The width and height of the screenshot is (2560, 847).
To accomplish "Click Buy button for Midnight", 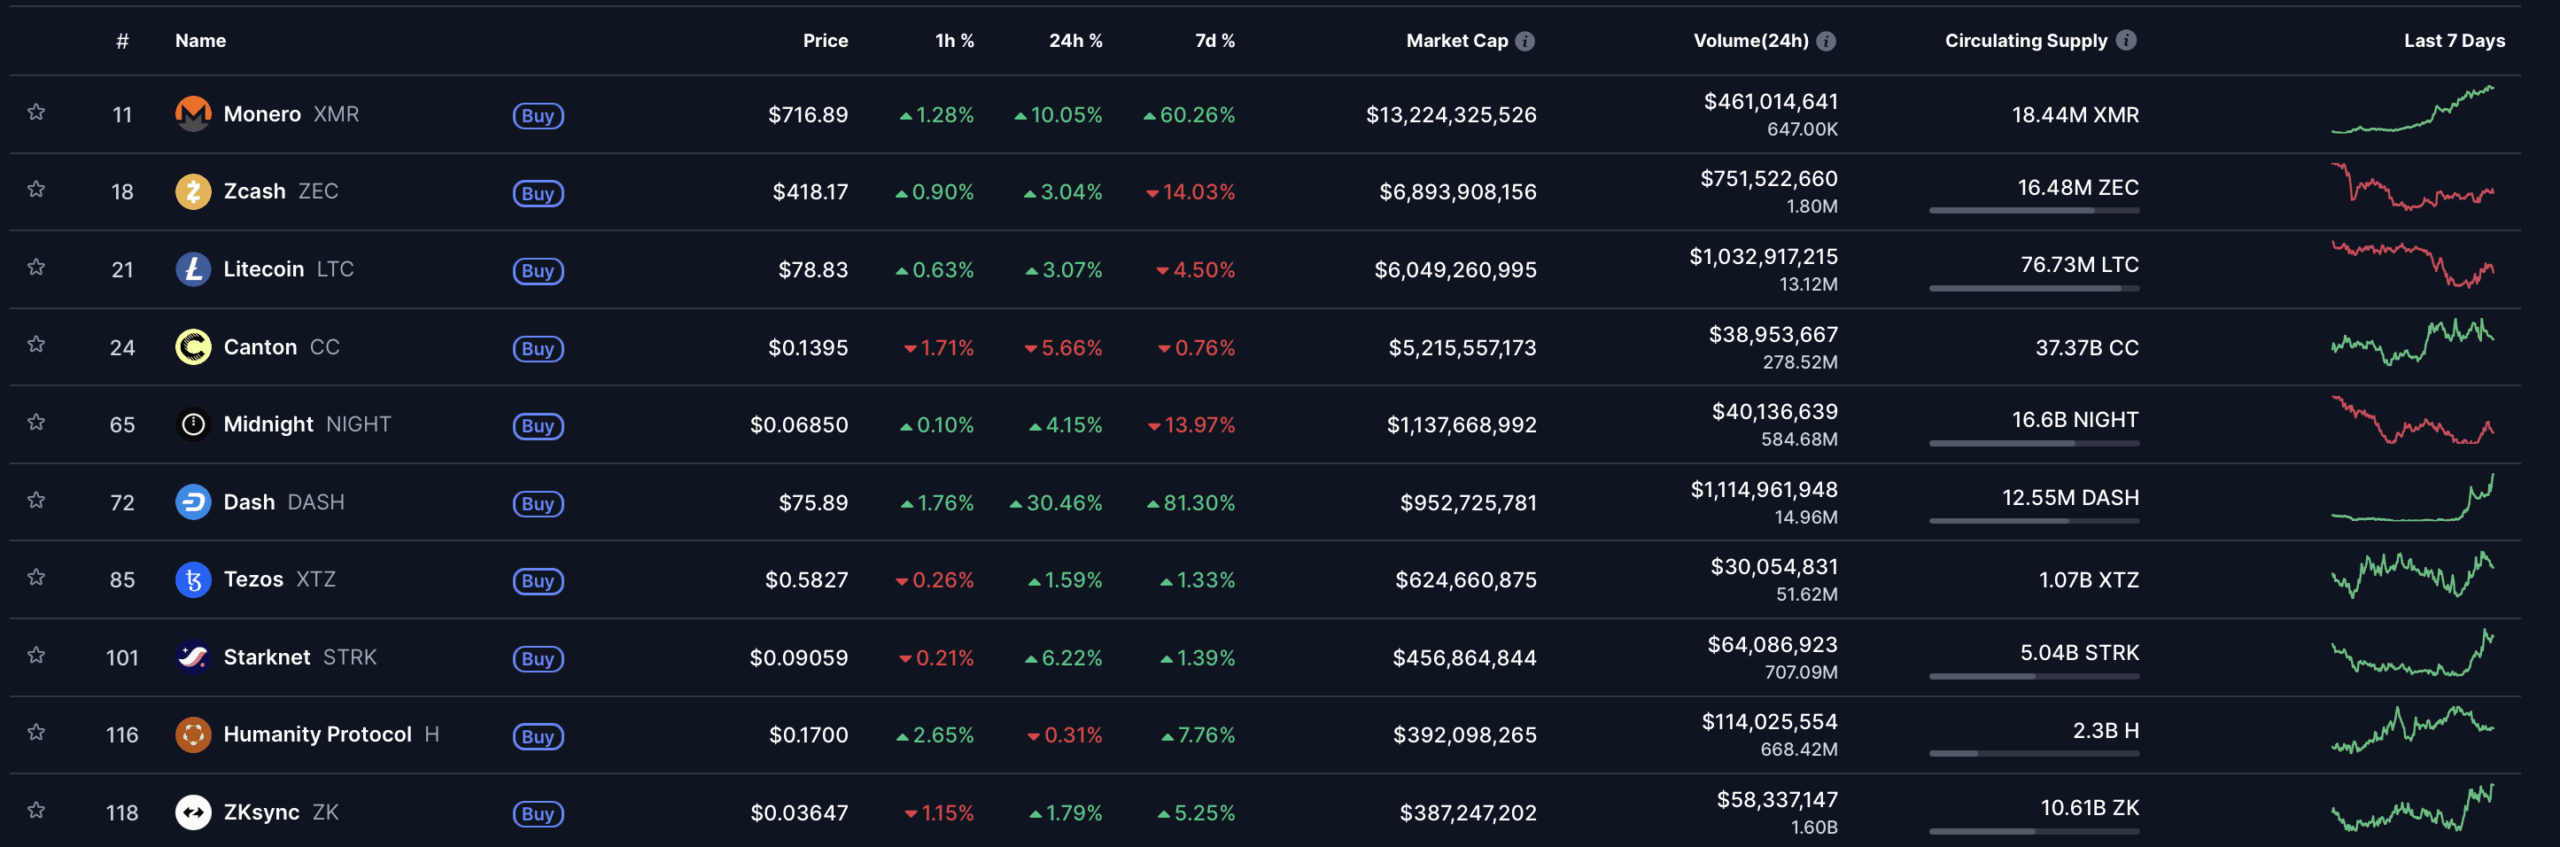I will tap(538, 426).
